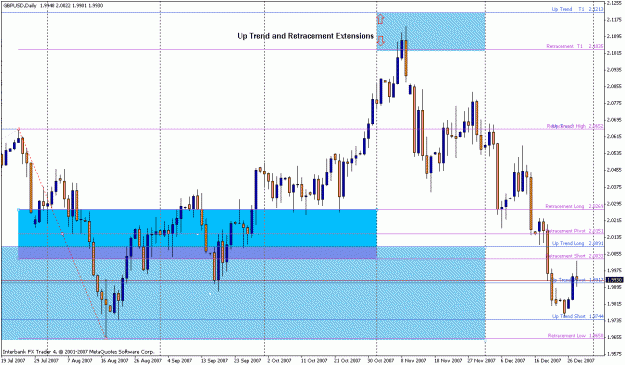The width and height of the screenshot is (625, 365).
Task: Click the 1.9575 price axis value
Action: pyautogui.click(x=614, y=353)
